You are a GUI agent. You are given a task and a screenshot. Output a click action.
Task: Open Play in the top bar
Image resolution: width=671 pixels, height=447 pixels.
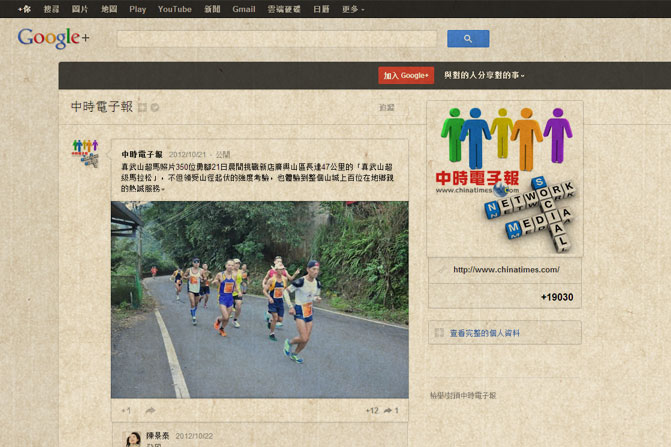tap(138, 9)
